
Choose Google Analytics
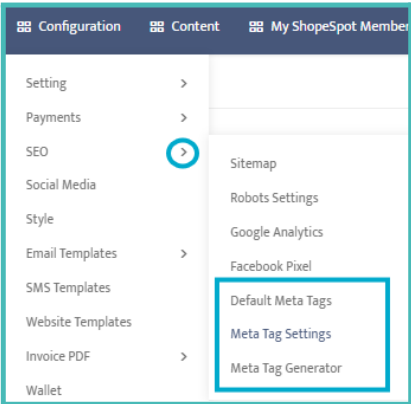click(x=277, y=232)
